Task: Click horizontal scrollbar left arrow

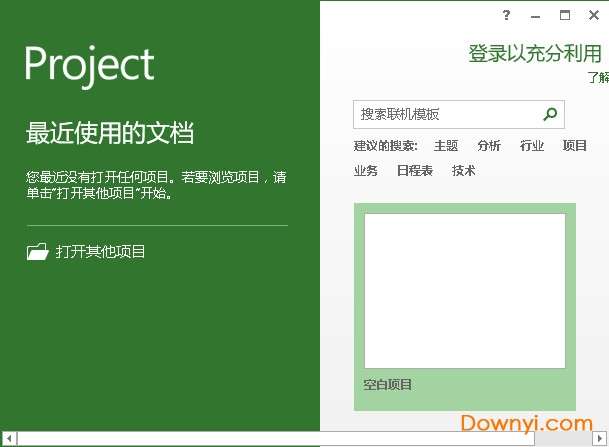Action: coord(9,439)
